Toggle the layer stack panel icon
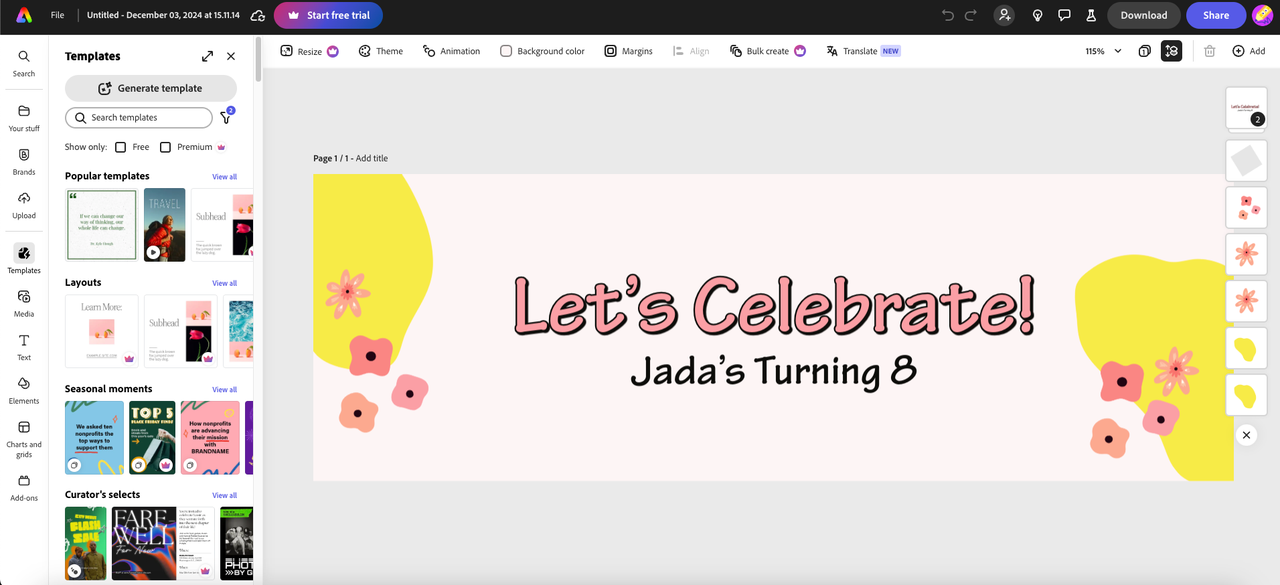Image resolution: width=1280 pixels, height=585 pixels. click(x=1171, y=51)
